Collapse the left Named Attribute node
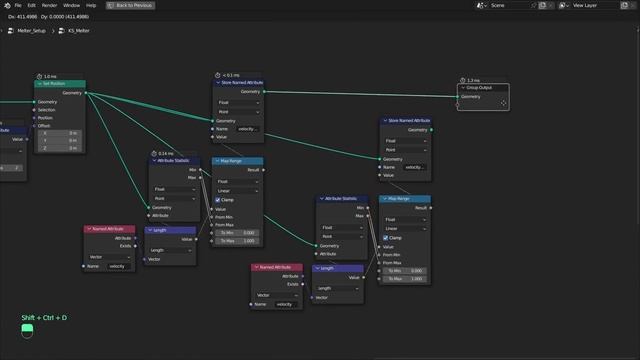 coord(89,229)
